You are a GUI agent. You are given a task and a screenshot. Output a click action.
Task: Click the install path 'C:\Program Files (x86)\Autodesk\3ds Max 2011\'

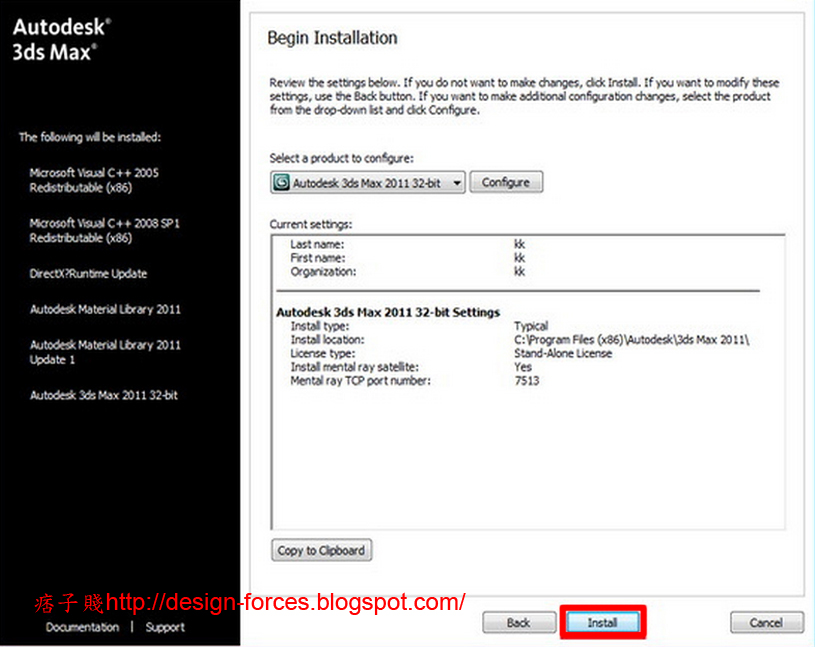[632, 340]
